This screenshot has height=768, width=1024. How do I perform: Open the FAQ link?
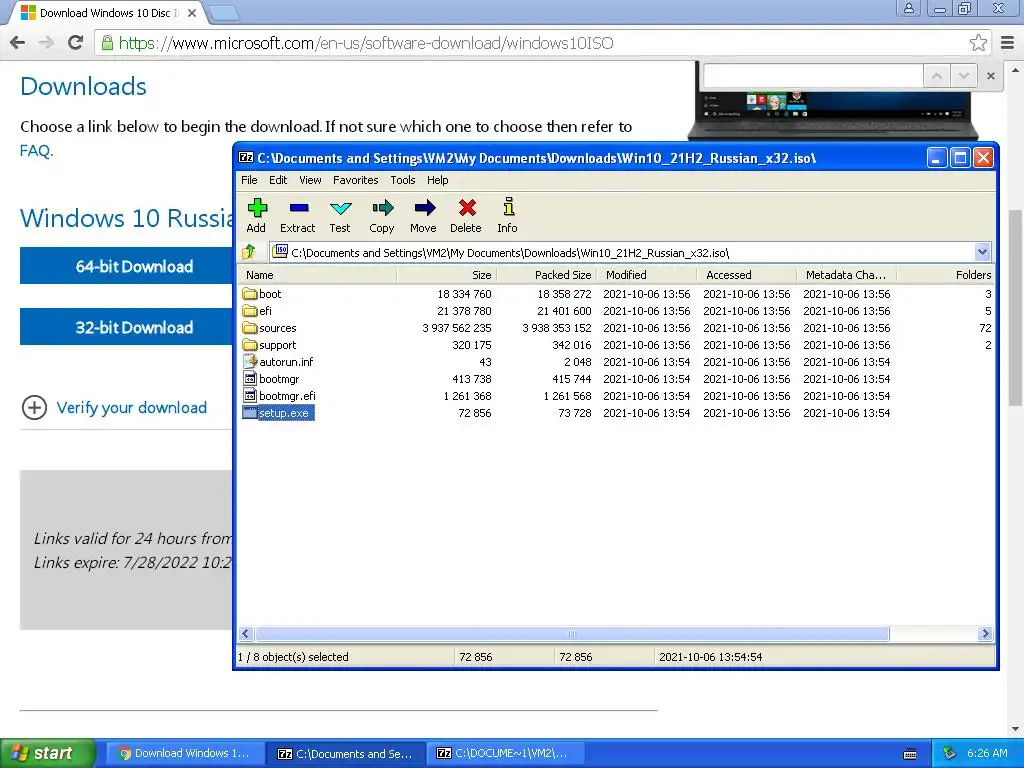tap(35, 151)
